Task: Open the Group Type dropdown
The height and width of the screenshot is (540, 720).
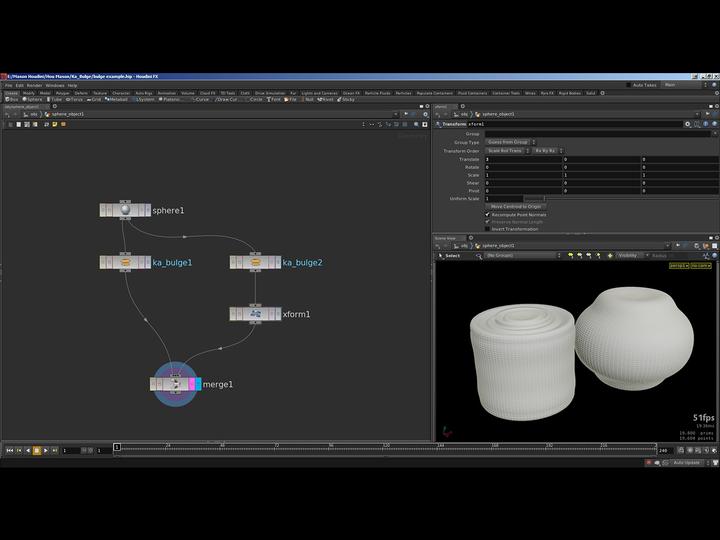Action: (511, 142)
